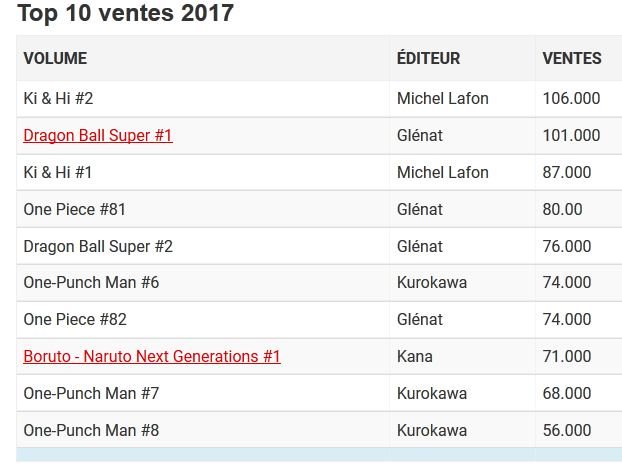
Task: Select the Ki & Hi #2 cell
Action: [x=58, y=98]
